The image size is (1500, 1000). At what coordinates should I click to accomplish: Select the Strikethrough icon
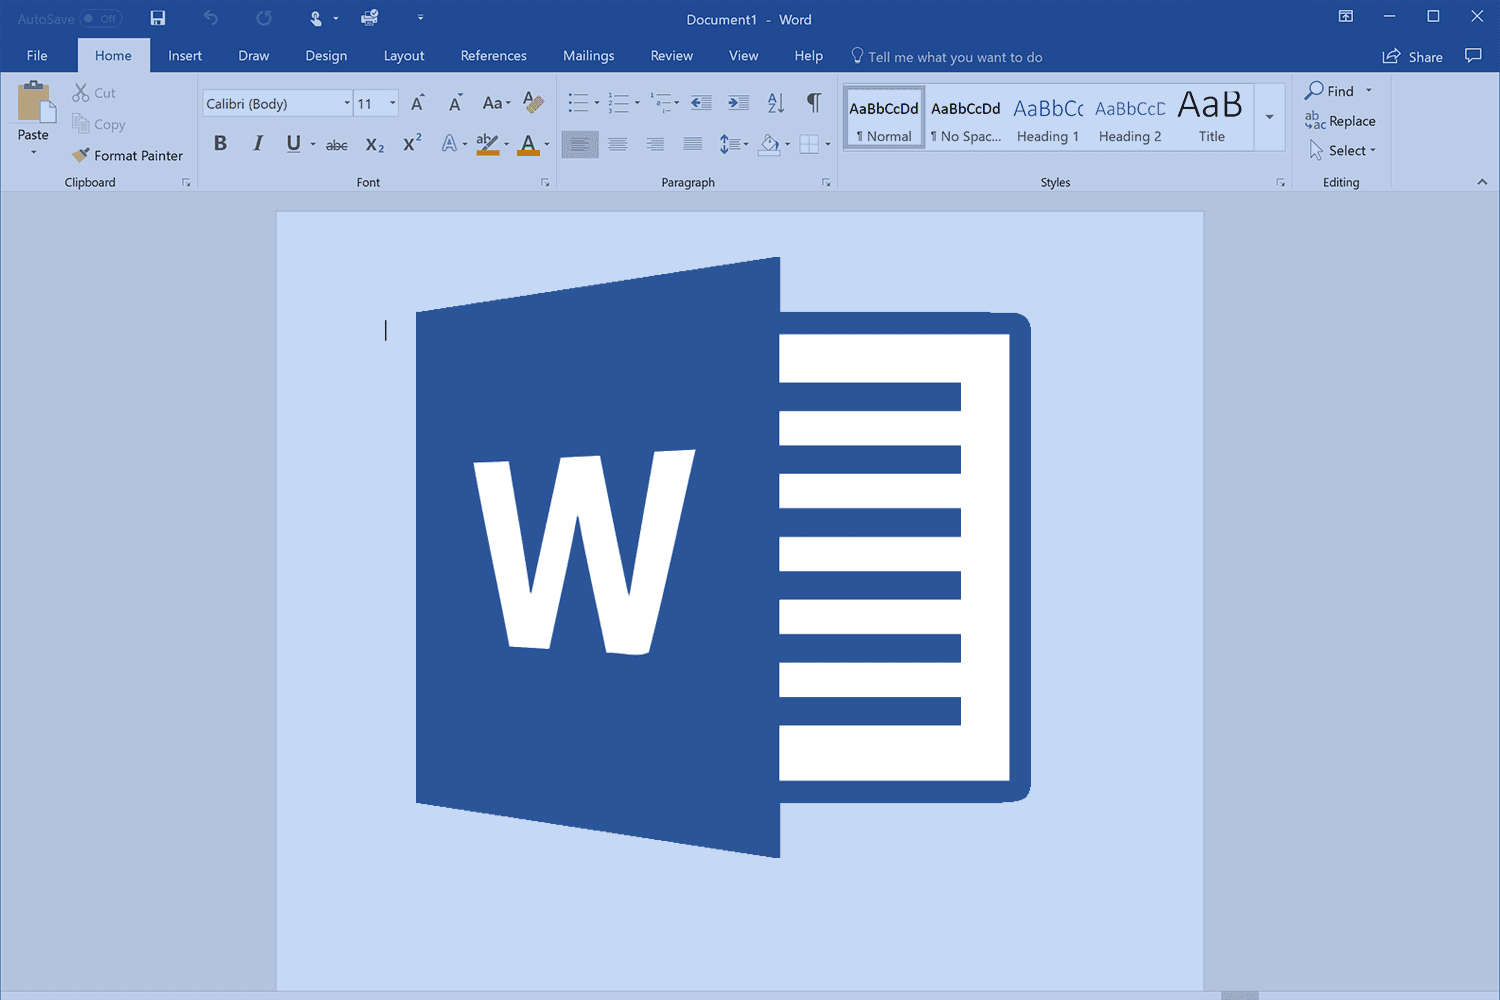(x=336, y=143)
